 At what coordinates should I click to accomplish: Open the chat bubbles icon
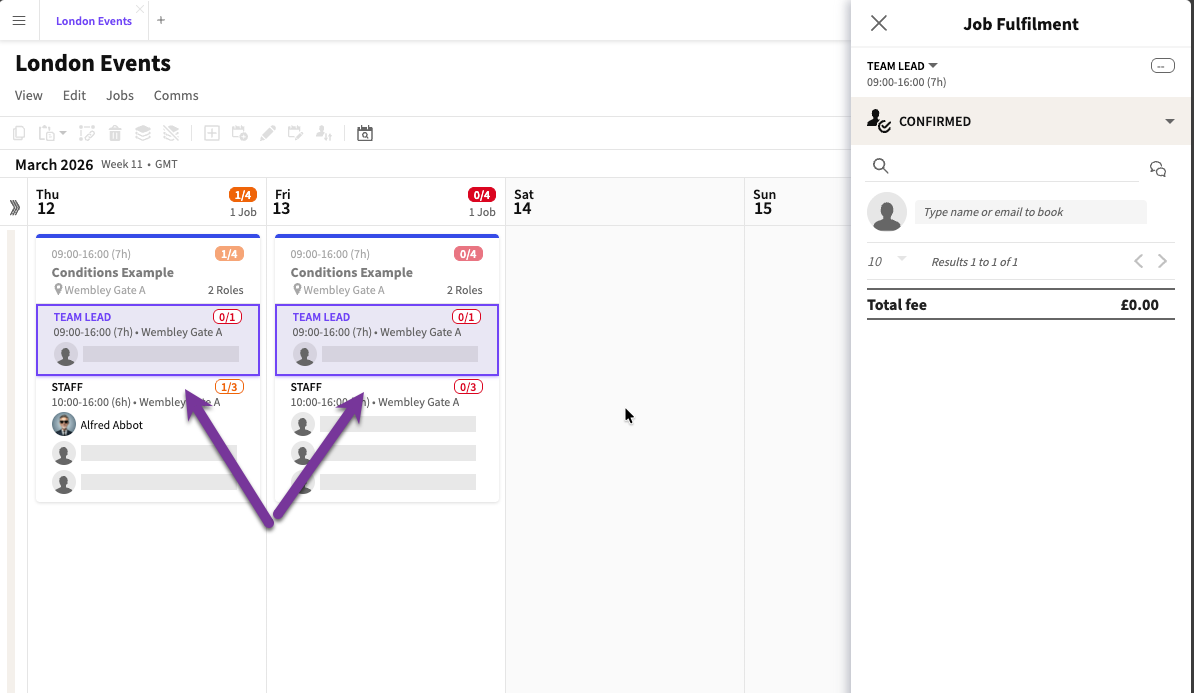[x=1157, y=169]
